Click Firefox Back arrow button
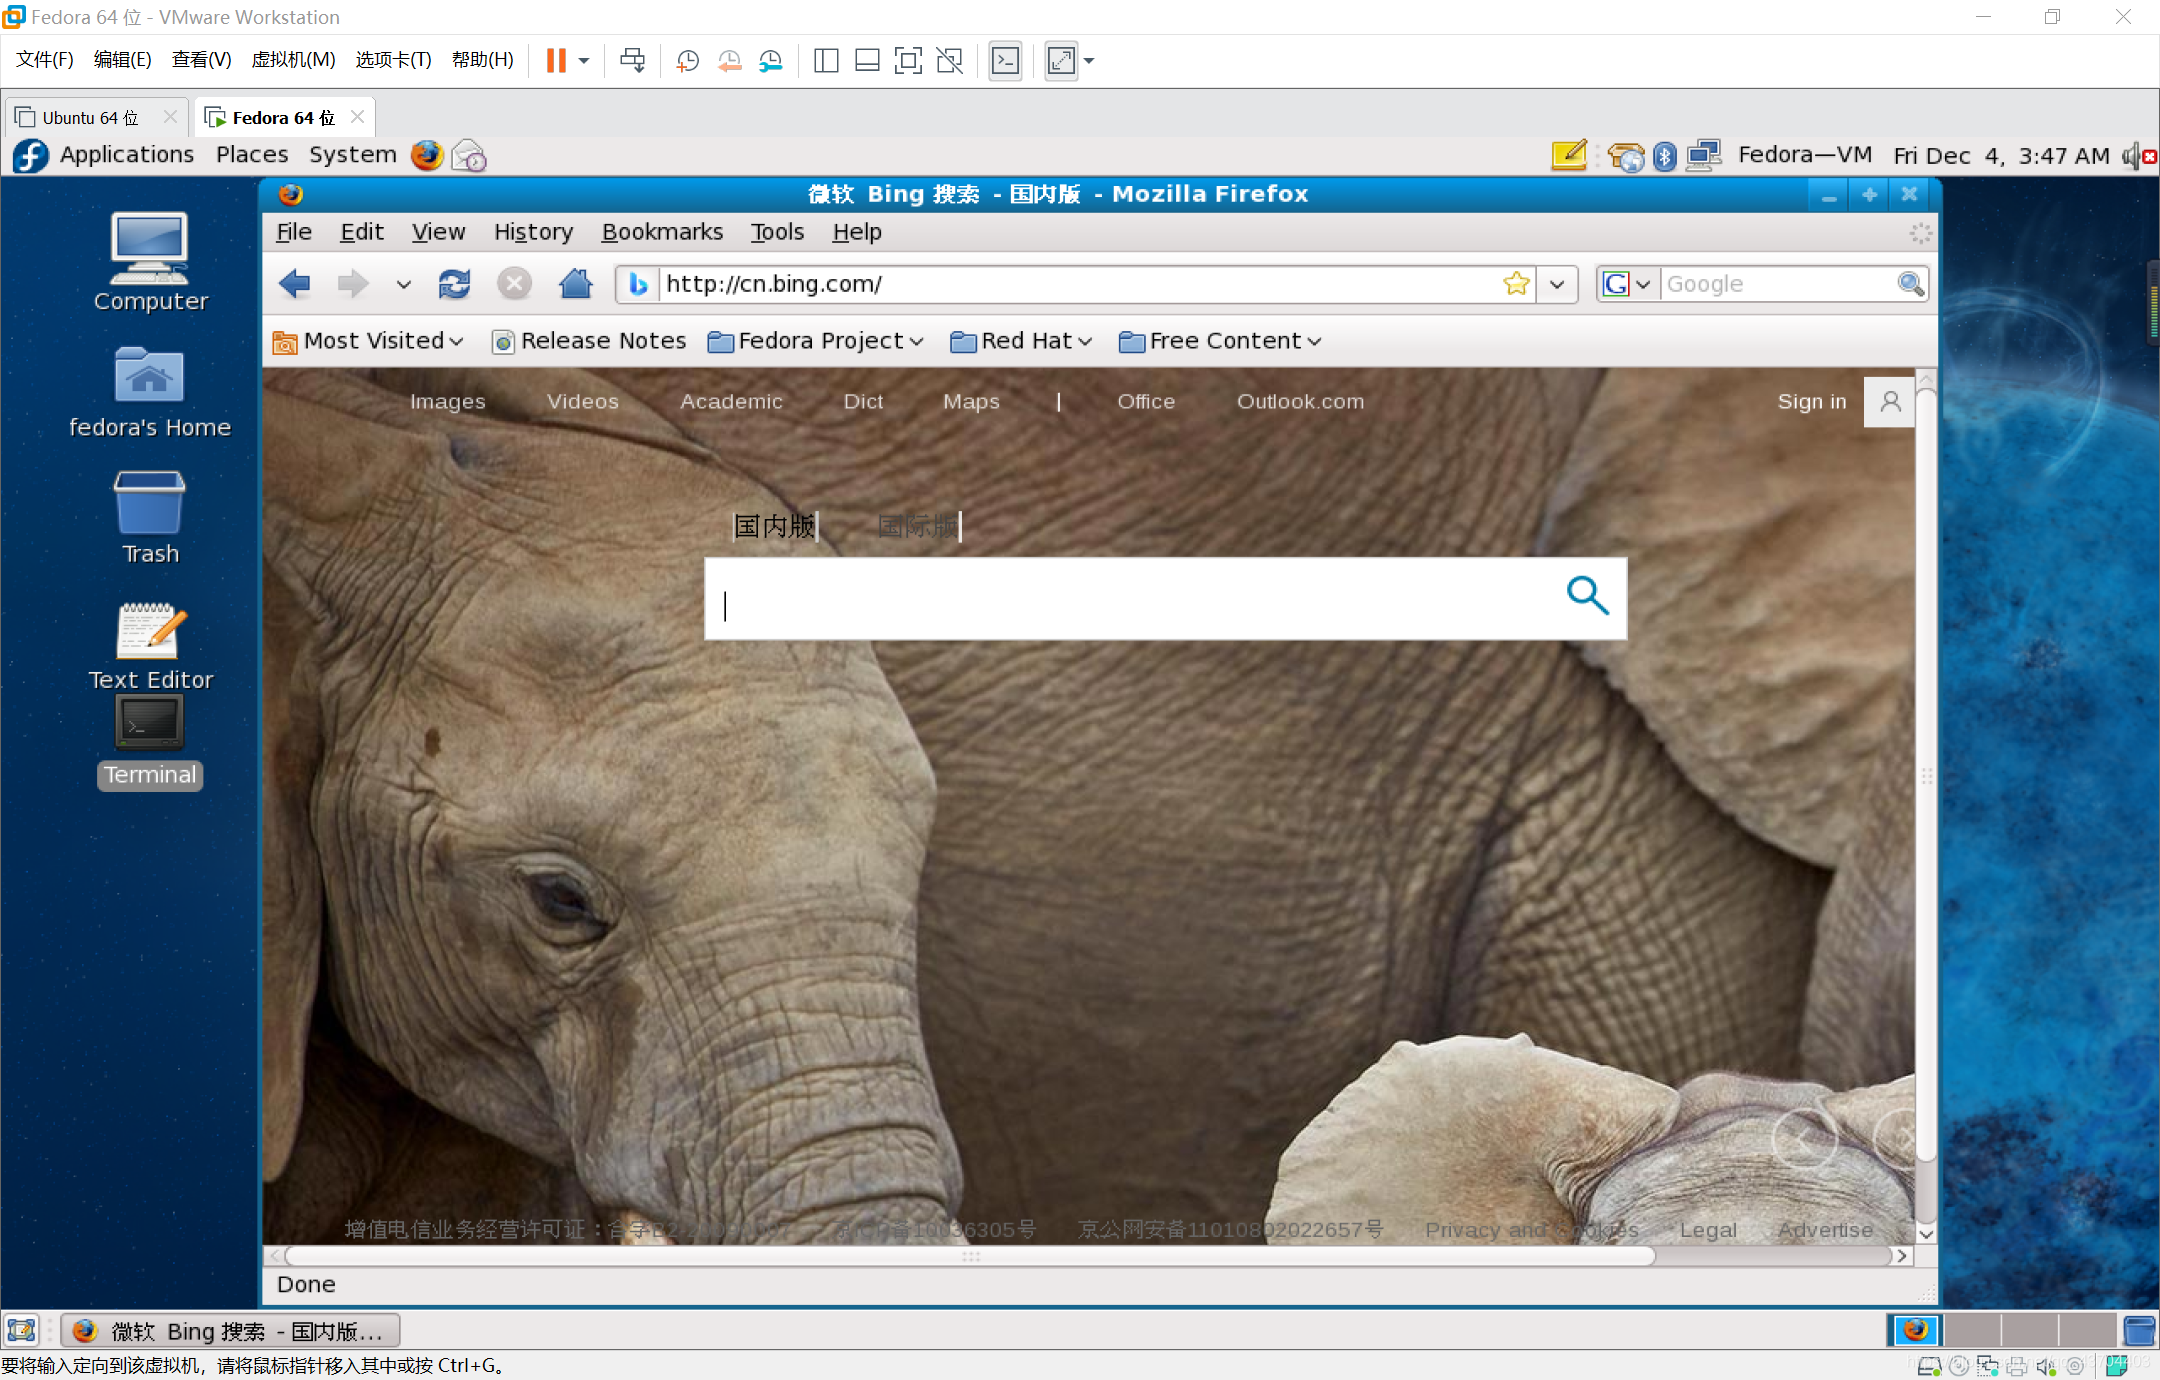 point(295,284)
